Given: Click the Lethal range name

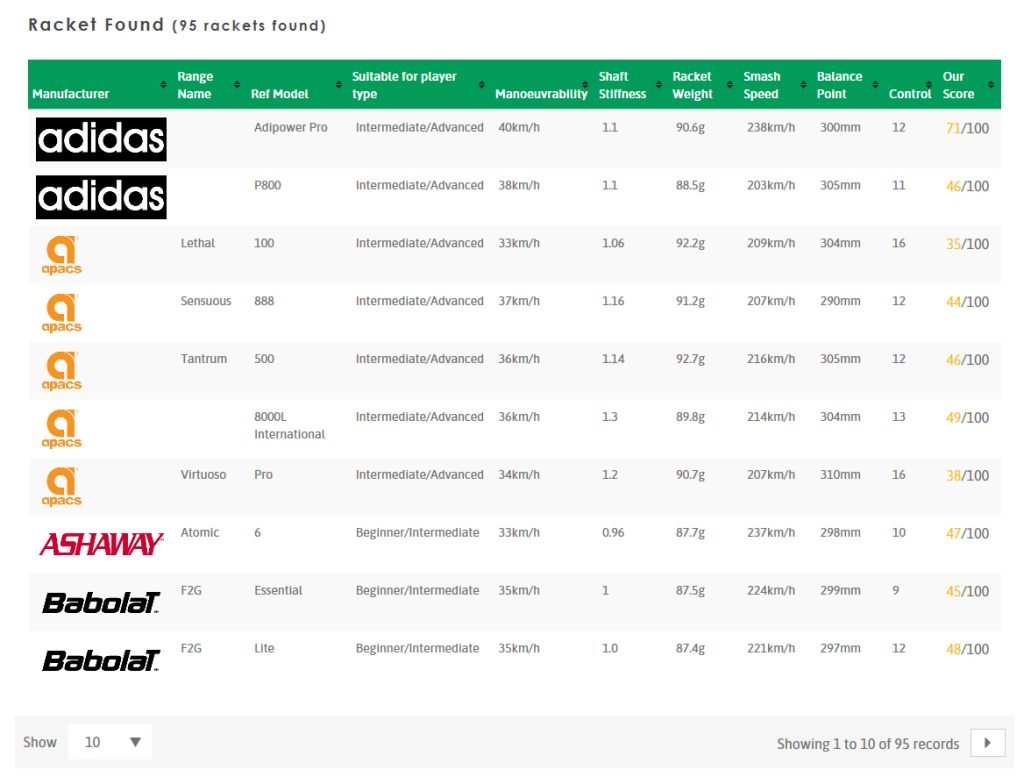Looking at the screenshot, I should 198,243.
